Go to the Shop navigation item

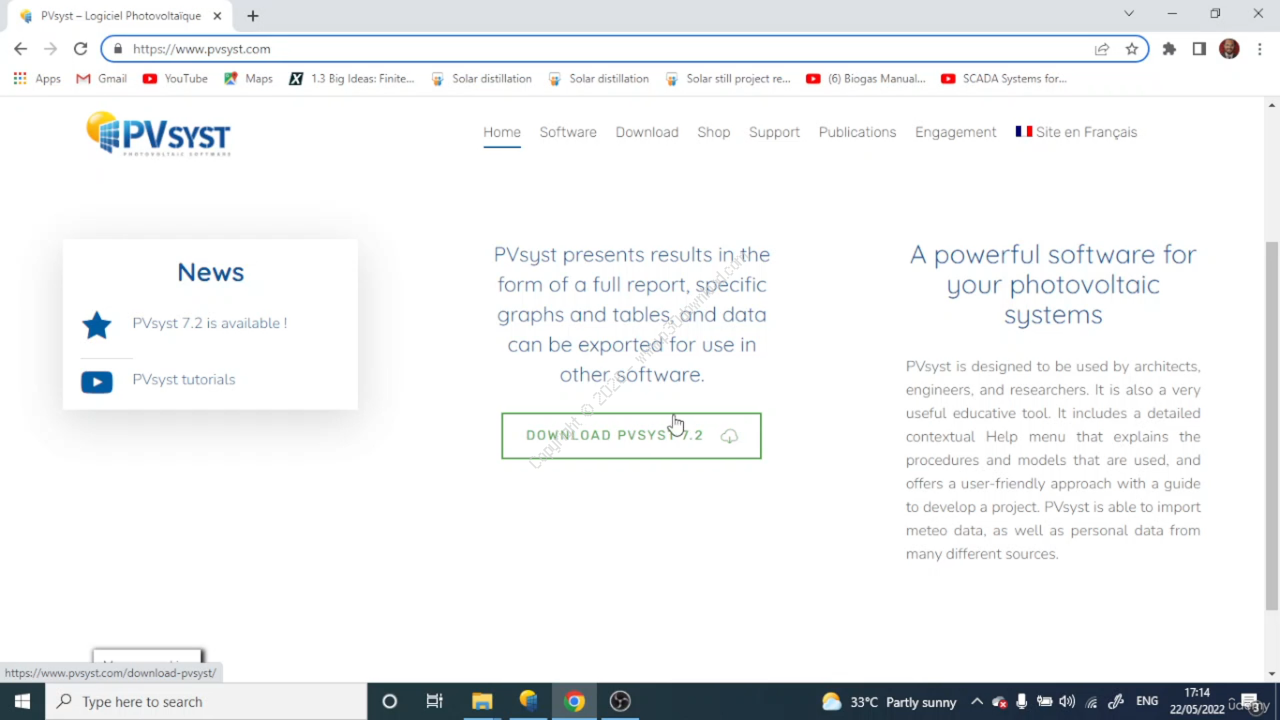[714, 132]
